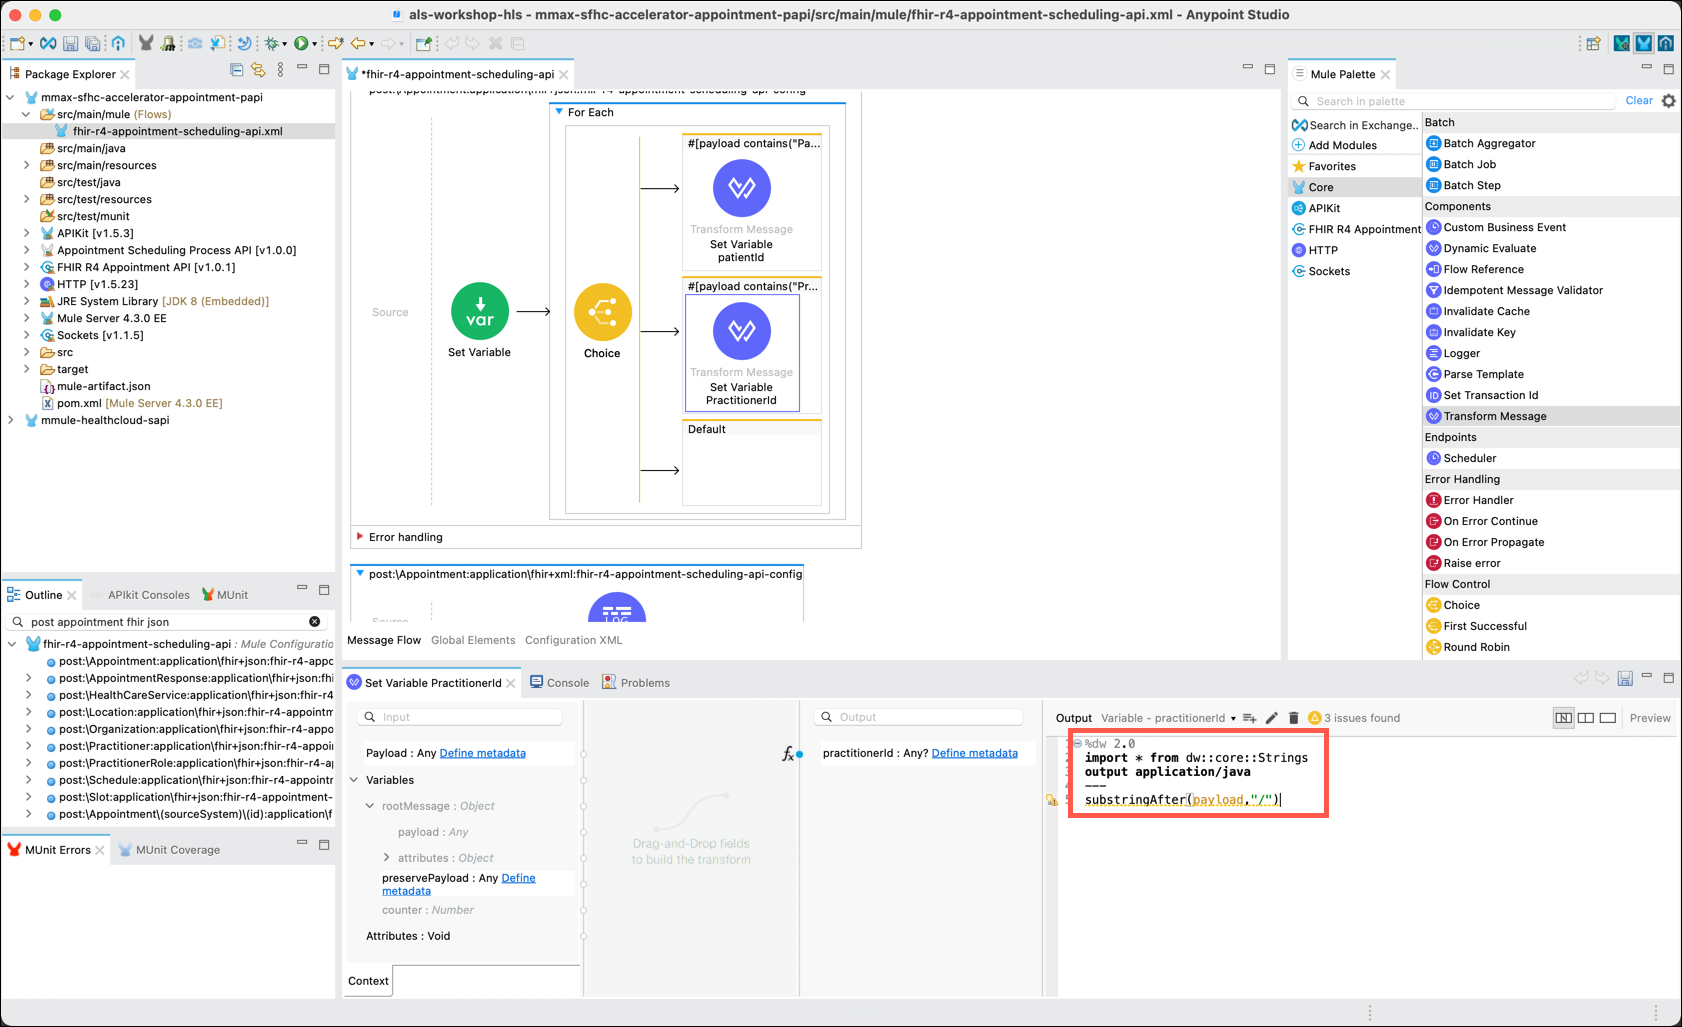
Task: Choose the Flow Reference palette component
Action: 1475,269
